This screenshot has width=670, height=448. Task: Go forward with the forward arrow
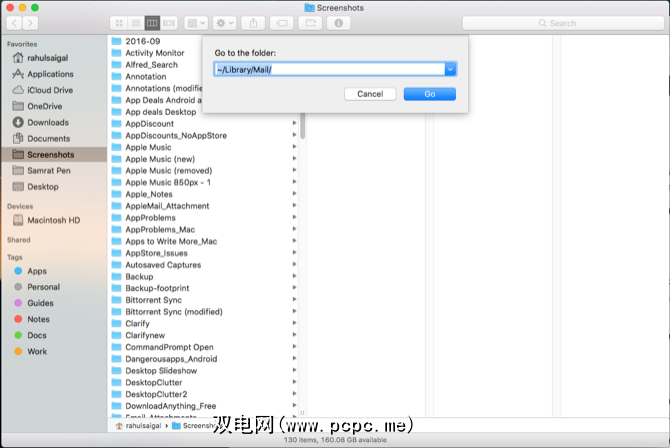tap(30, 23)
